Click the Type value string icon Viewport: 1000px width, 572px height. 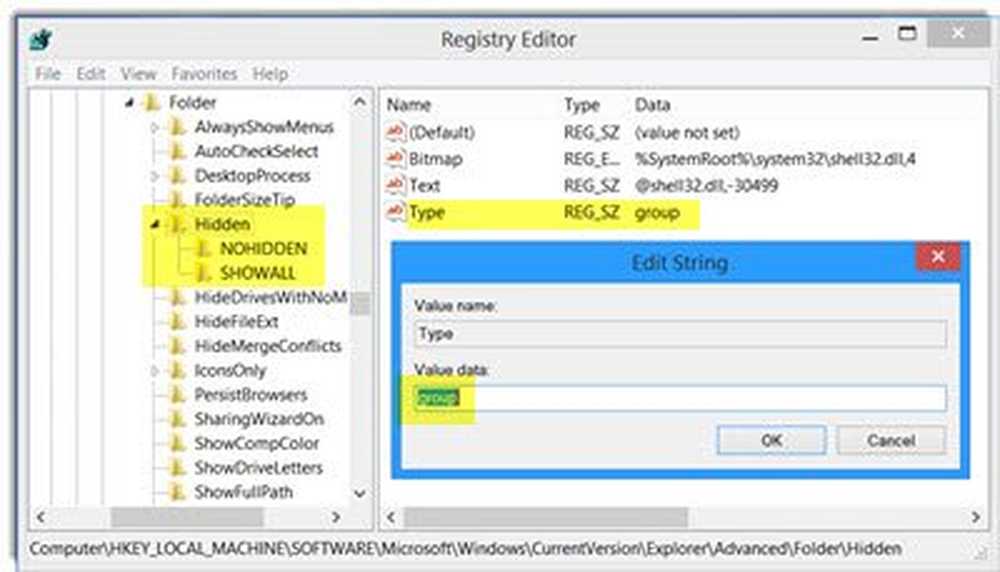[395, 212]
